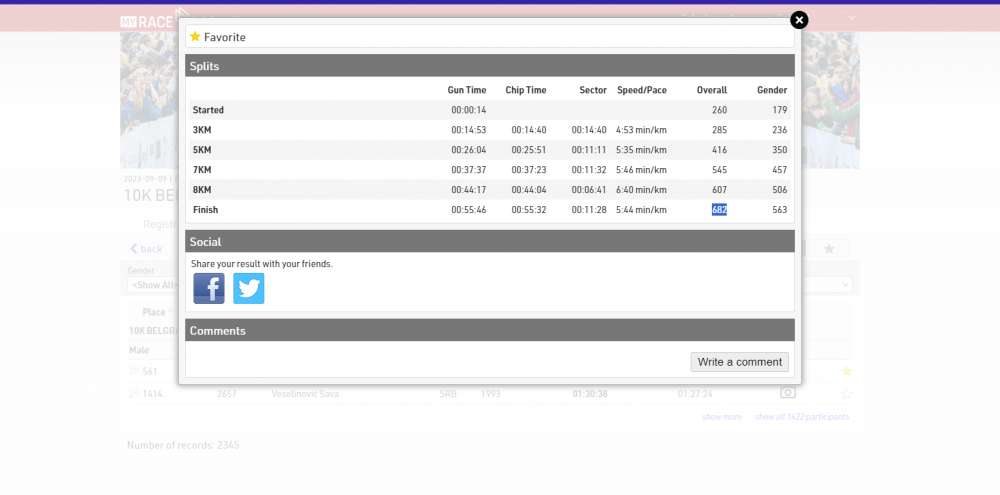Select the 7KM row label
Viewport: 1000px width, 495px height.
[202, 170]
